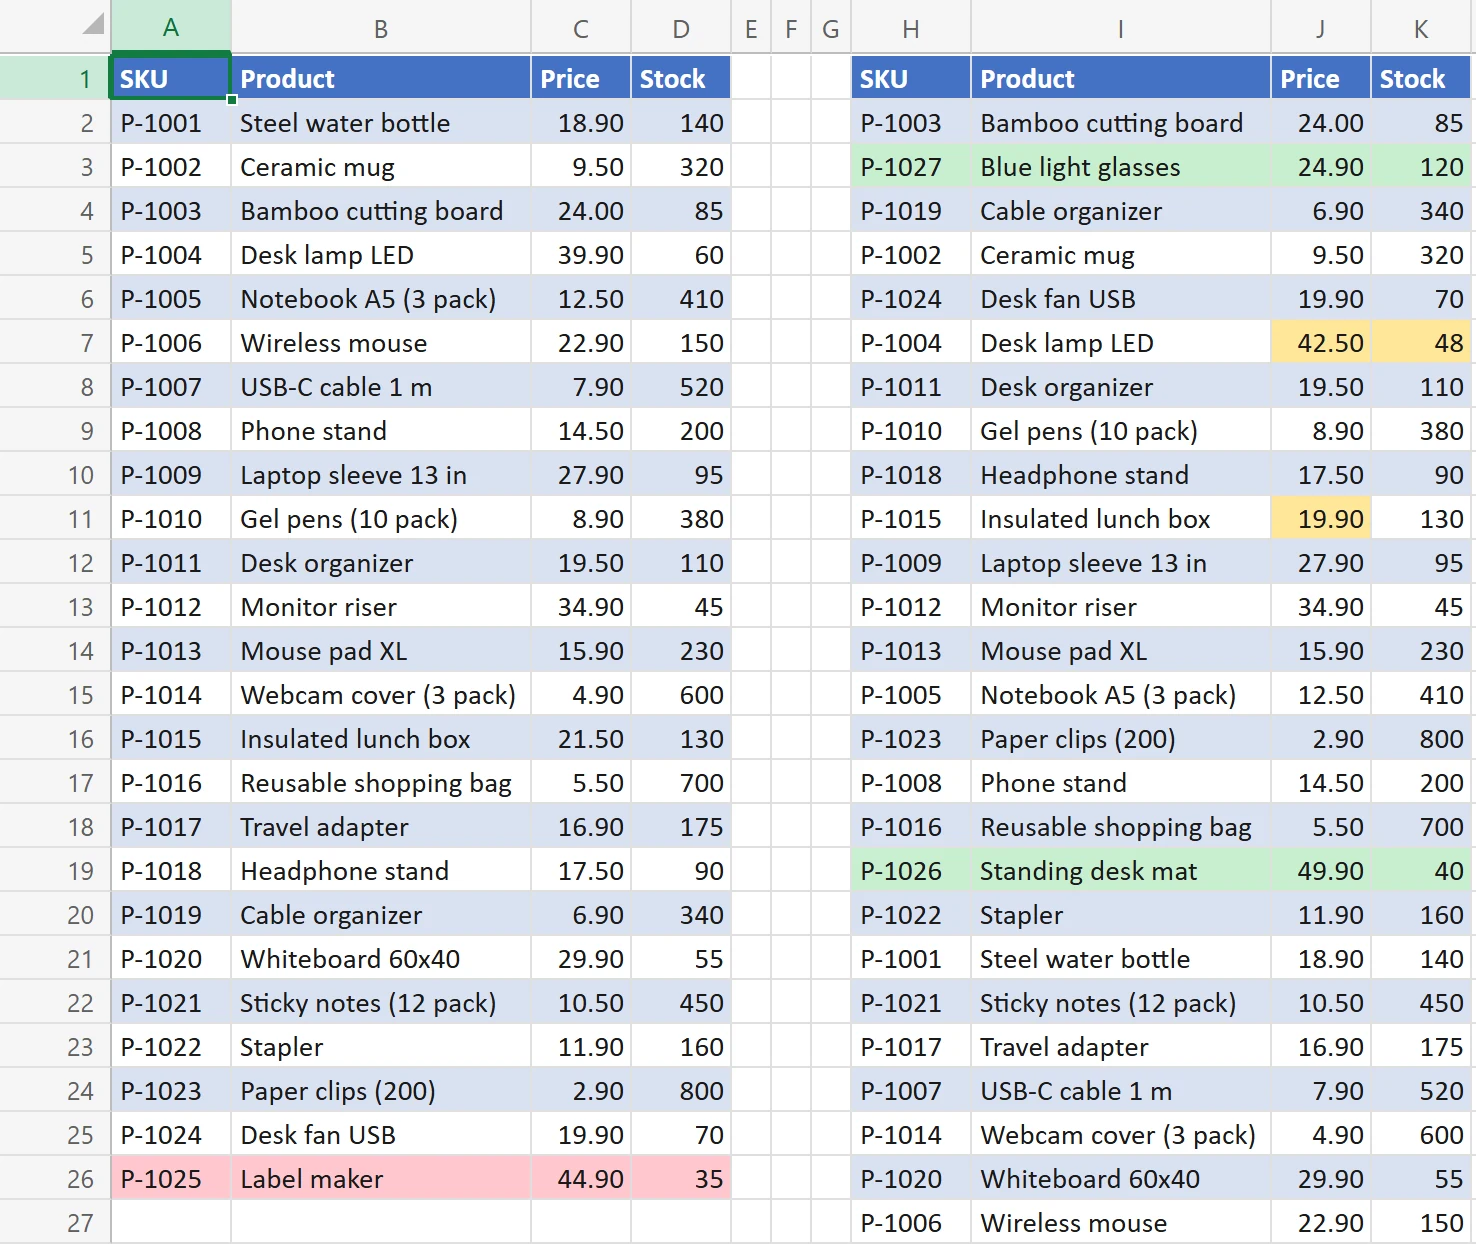This screenshot has width=1476, height=1244.
Task: Click 'USB-C cable 1 m' in column I
Action: coord(1121,1091)
